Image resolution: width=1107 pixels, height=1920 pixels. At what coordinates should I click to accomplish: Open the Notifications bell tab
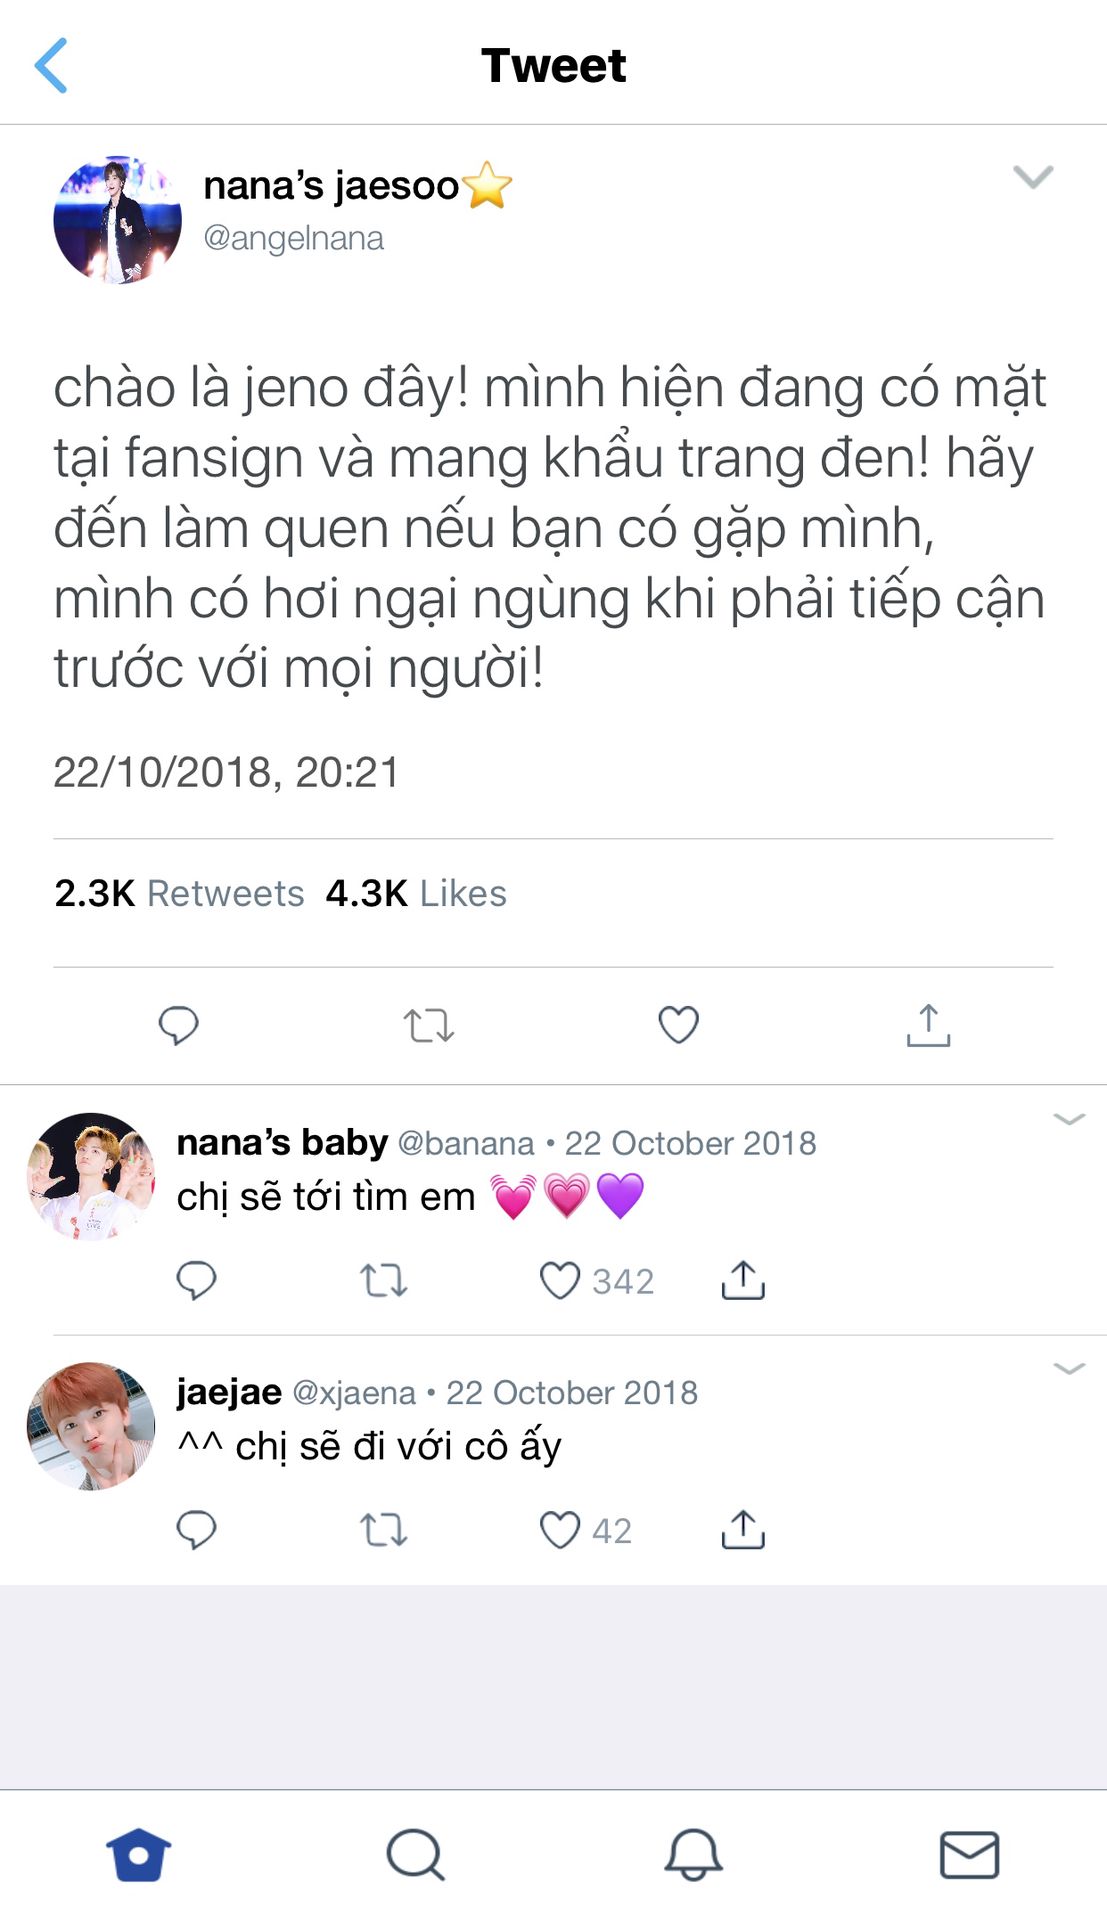[693, 1855]
